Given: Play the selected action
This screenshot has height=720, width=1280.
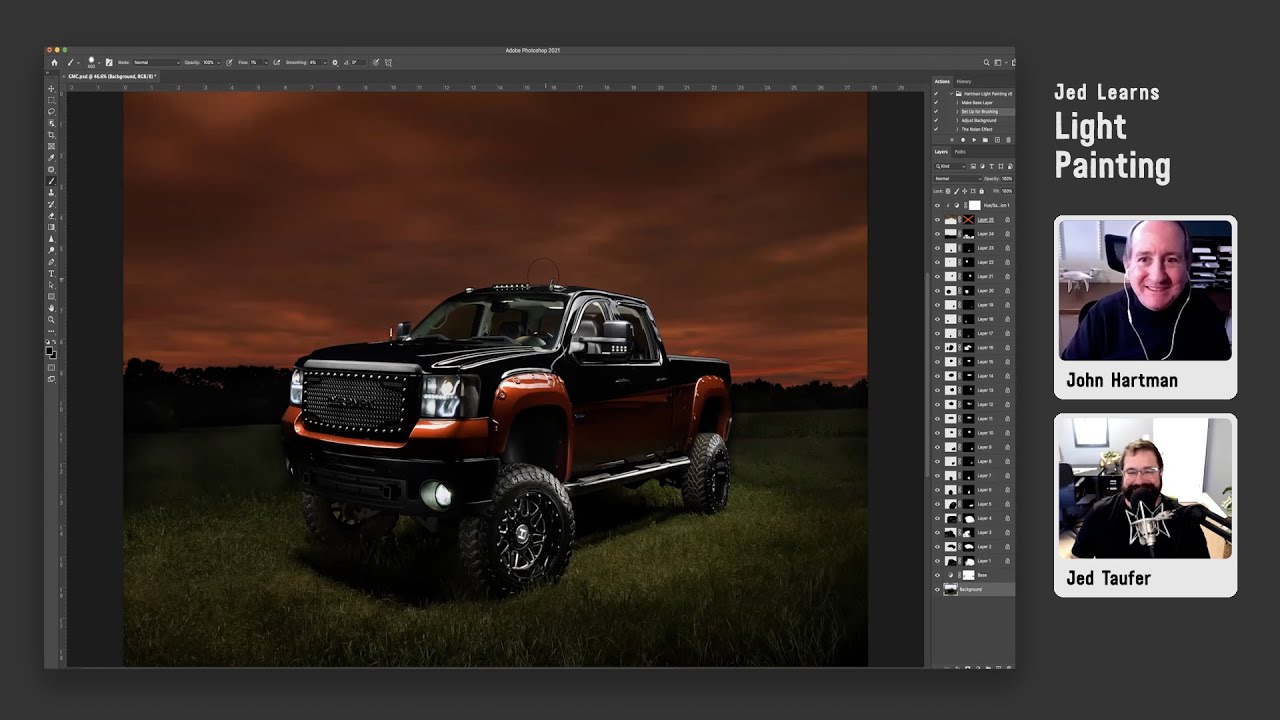Looking at the screenshot, I should pos(973,140).
